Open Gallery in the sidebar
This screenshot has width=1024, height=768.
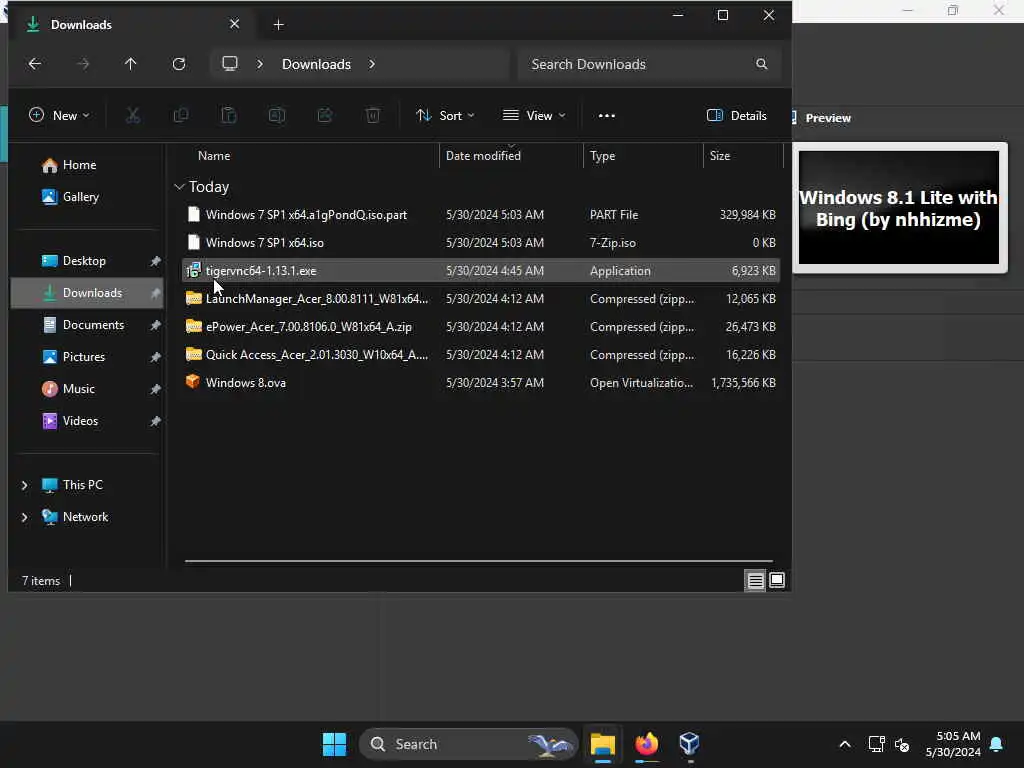coord(86,197)
